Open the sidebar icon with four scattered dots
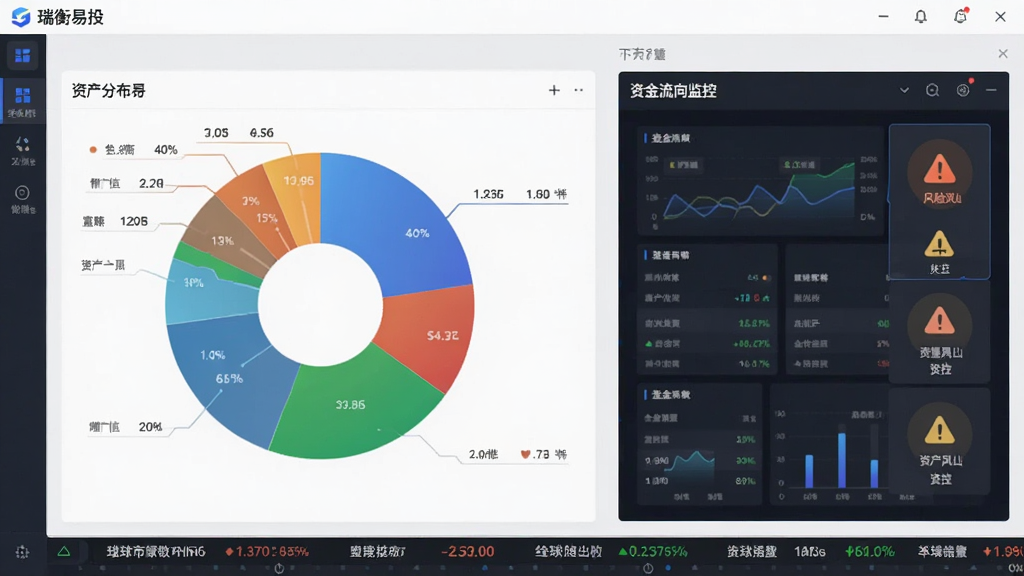1024x576 pixels. tap(22, 144)
